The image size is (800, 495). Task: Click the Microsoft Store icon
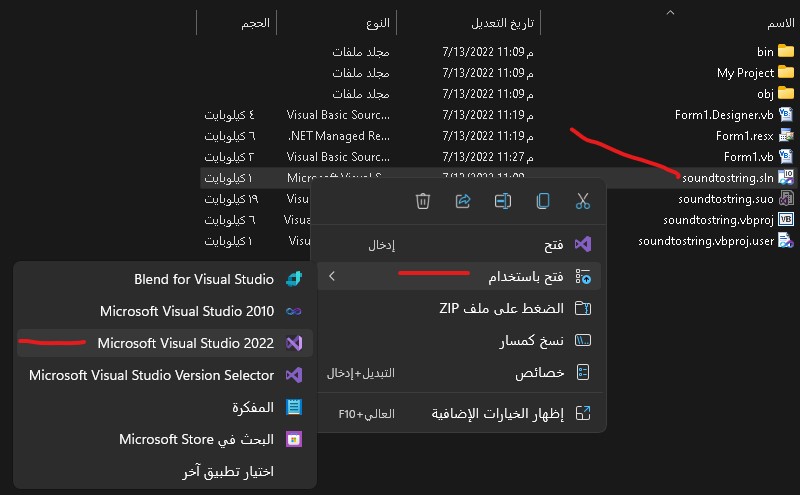pyautogui.click(x=294, y=439)
